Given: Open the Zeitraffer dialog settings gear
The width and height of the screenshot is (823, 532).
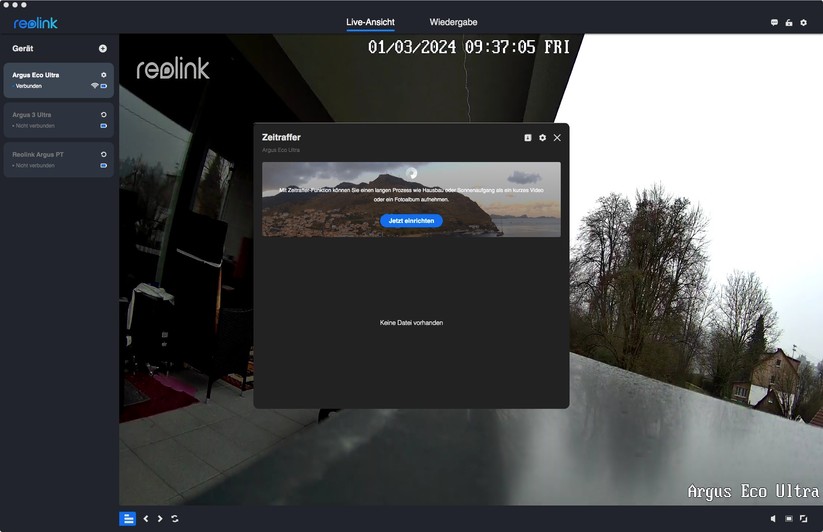Looking at the screenshot, I should [x=542, y=137].
